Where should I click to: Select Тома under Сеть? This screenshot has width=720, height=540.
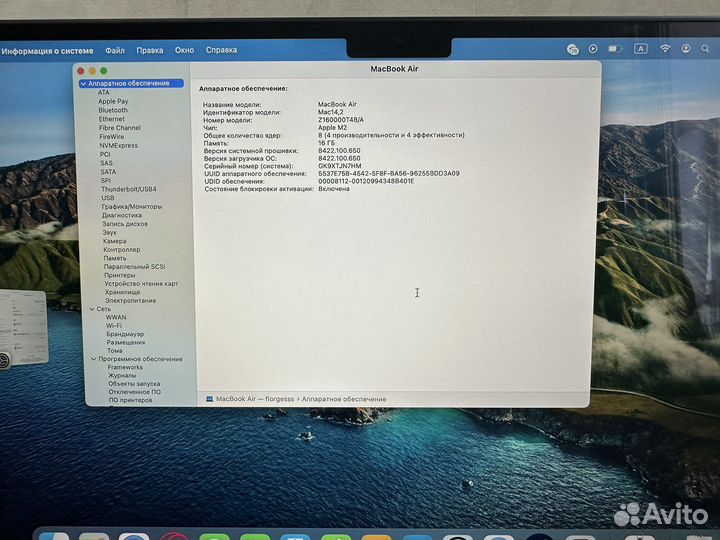tap(115, 350)
